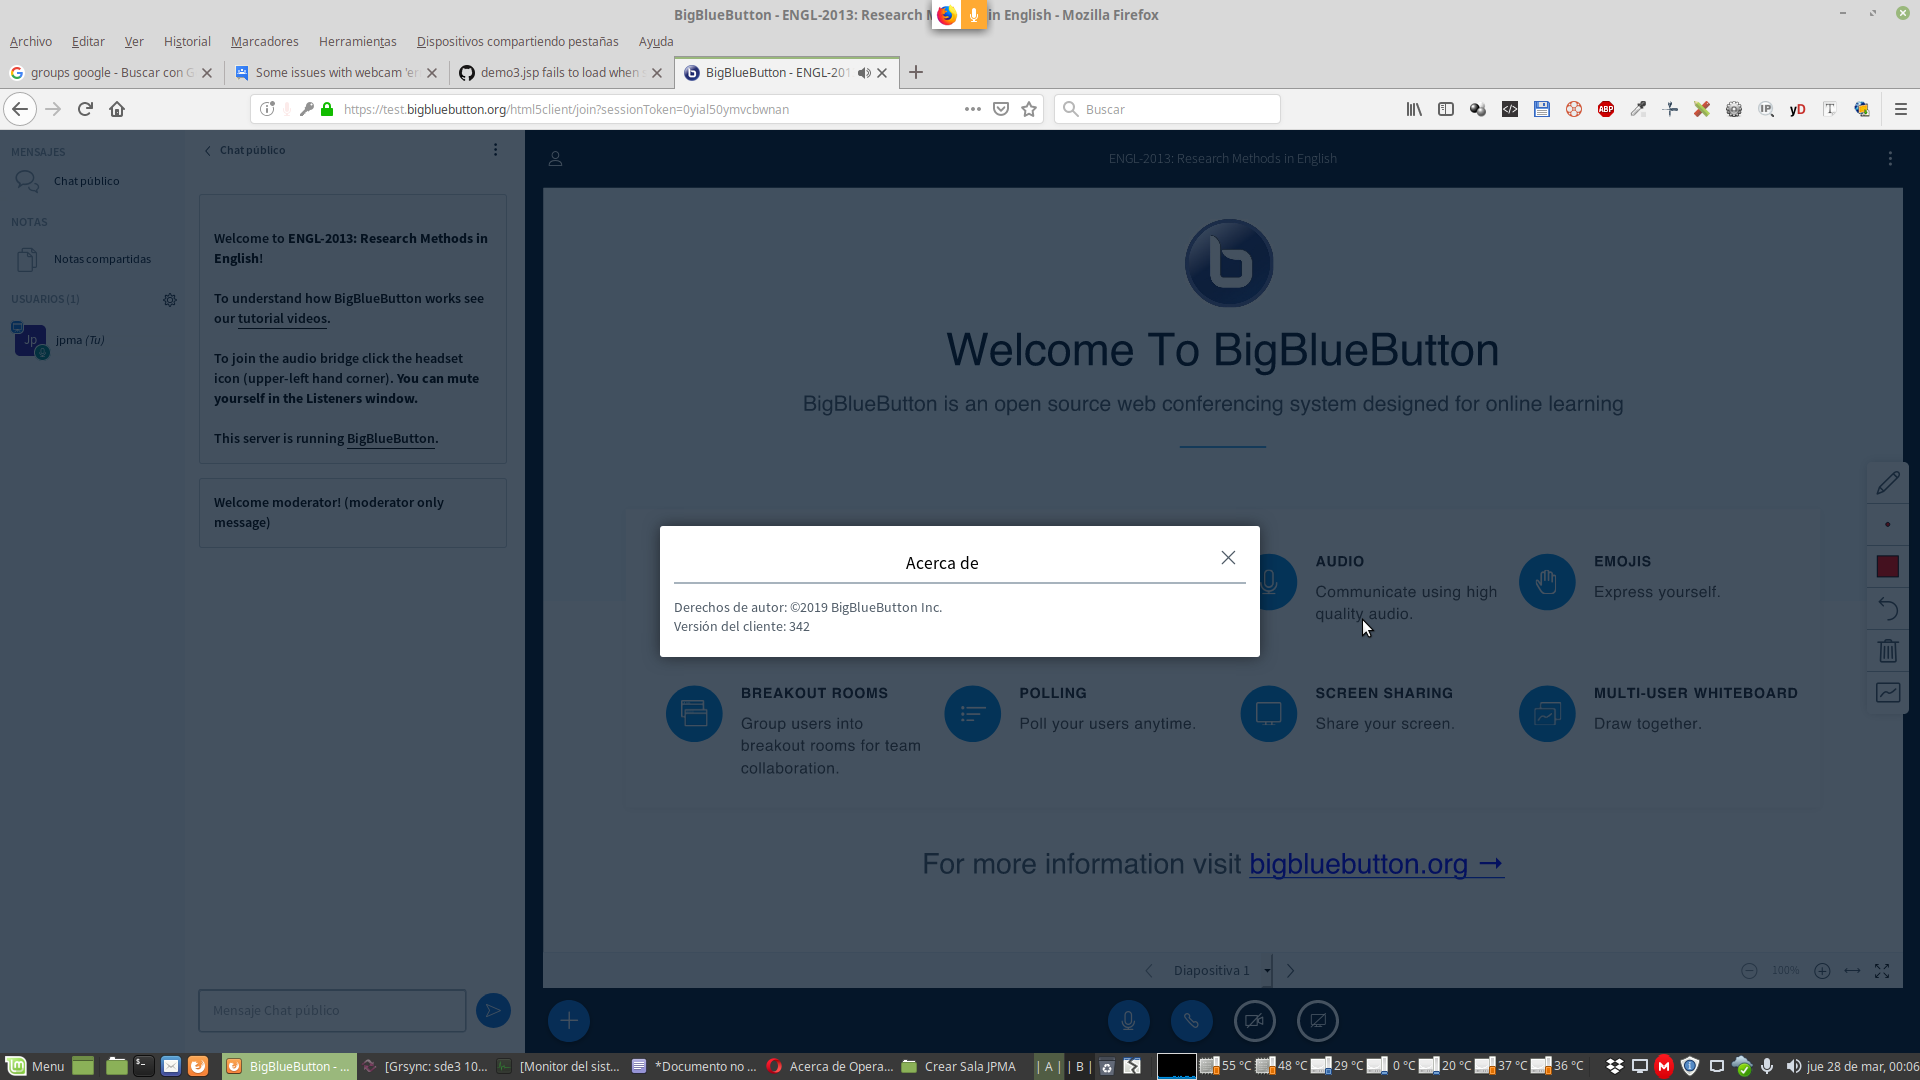Select the red annotation color swatch
Screen dimensions: 1920x1080
click(x=1888, y=566)
